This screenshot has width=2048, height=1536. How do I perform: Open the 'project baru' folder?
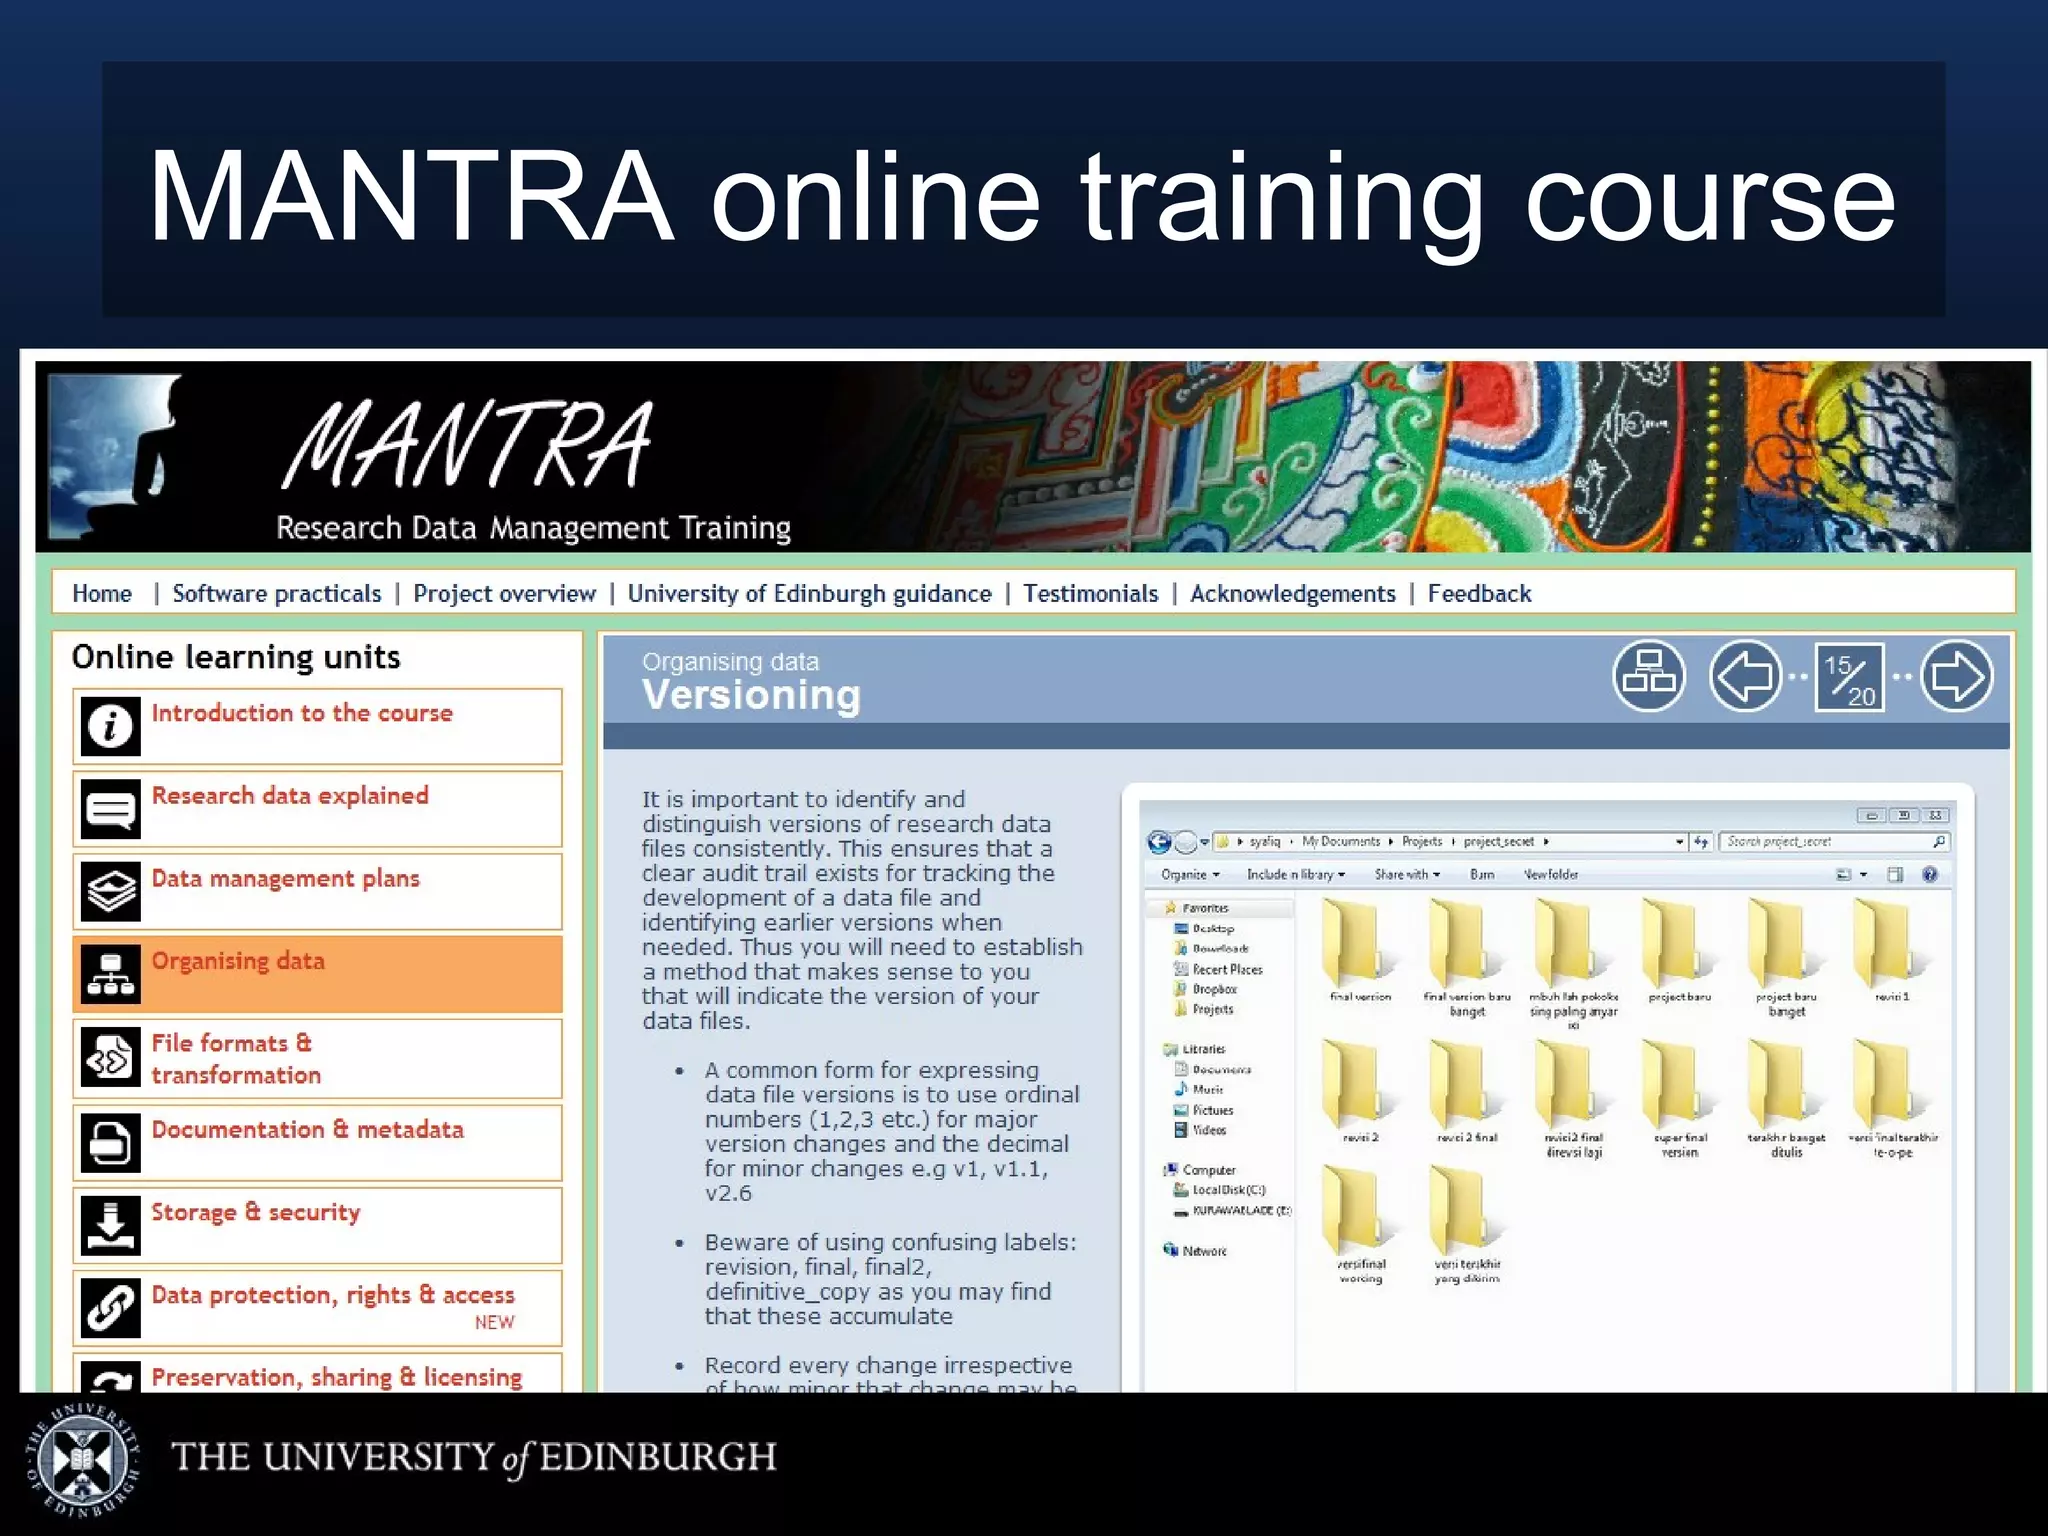1679,950
